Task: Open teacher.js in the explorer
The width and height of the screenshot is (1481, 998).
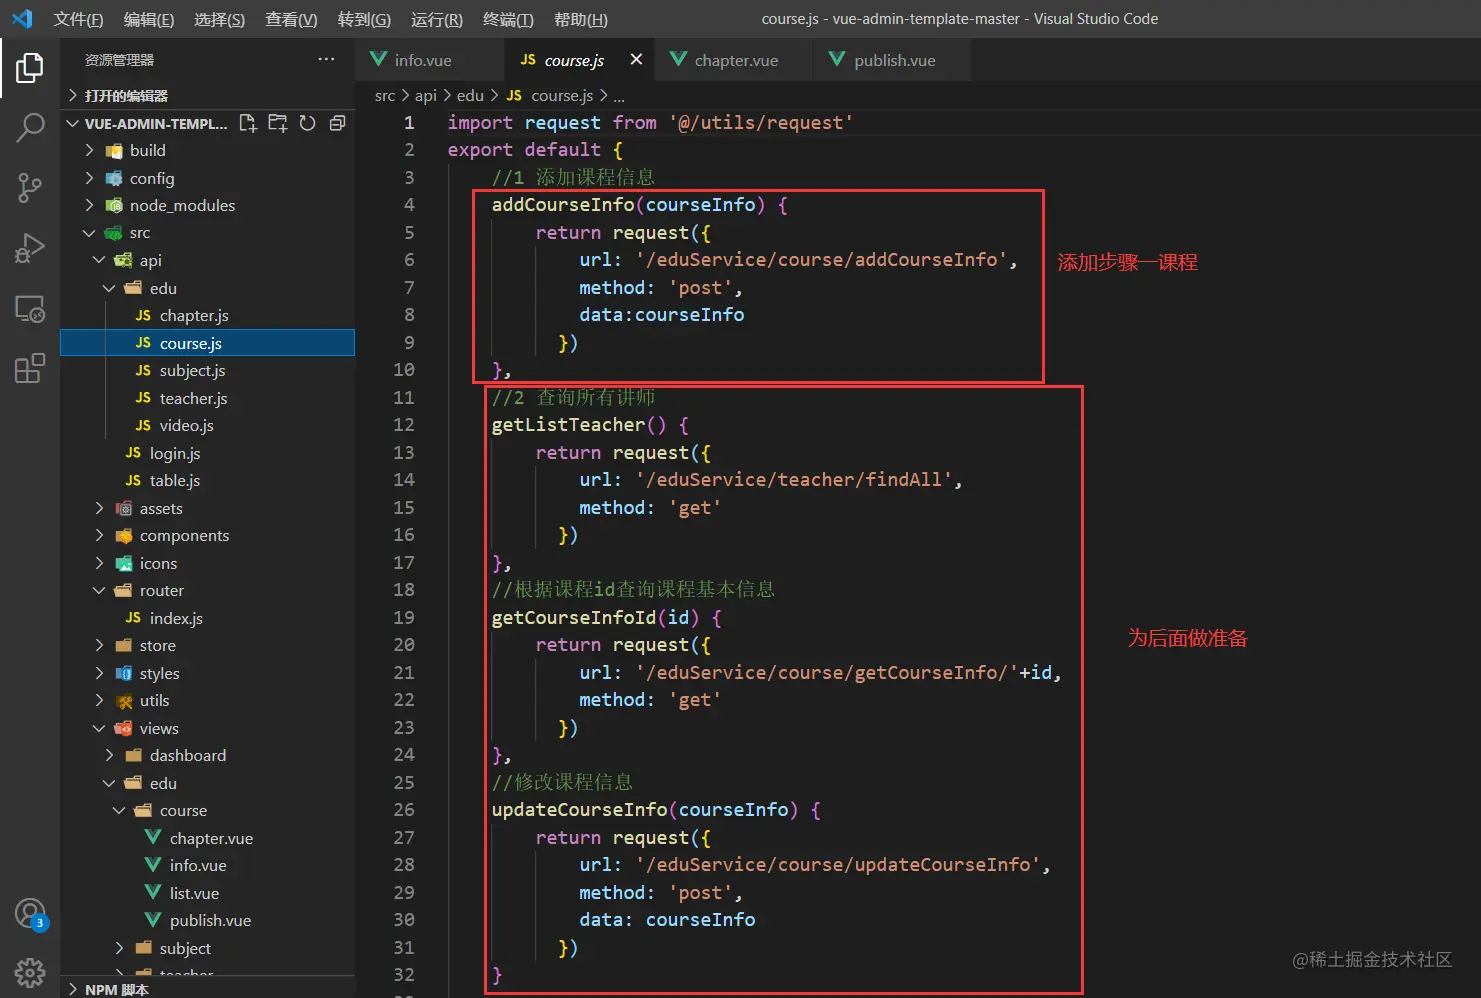Action: (x=207, y=398)
